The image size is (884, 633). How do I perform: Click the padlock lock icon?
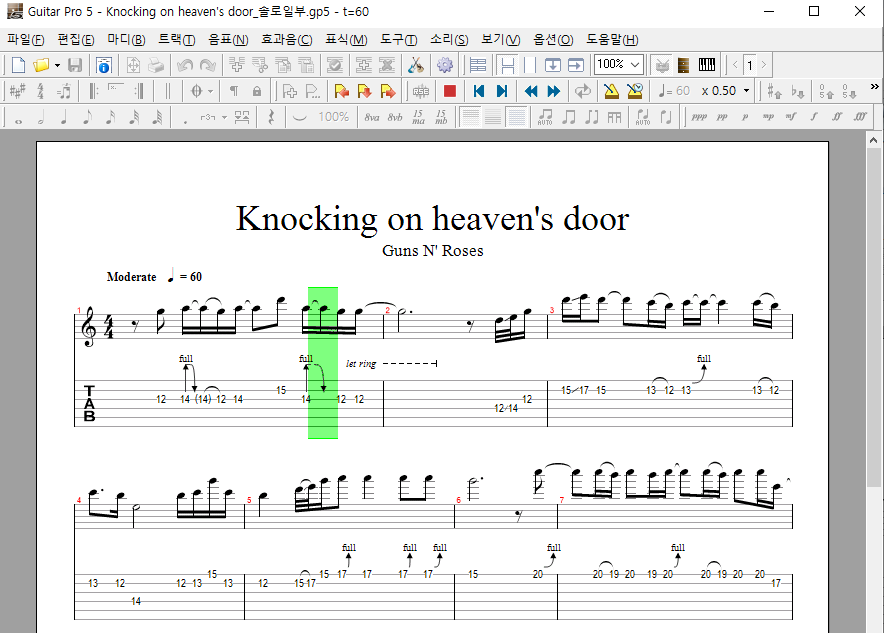tap(257, 91)
